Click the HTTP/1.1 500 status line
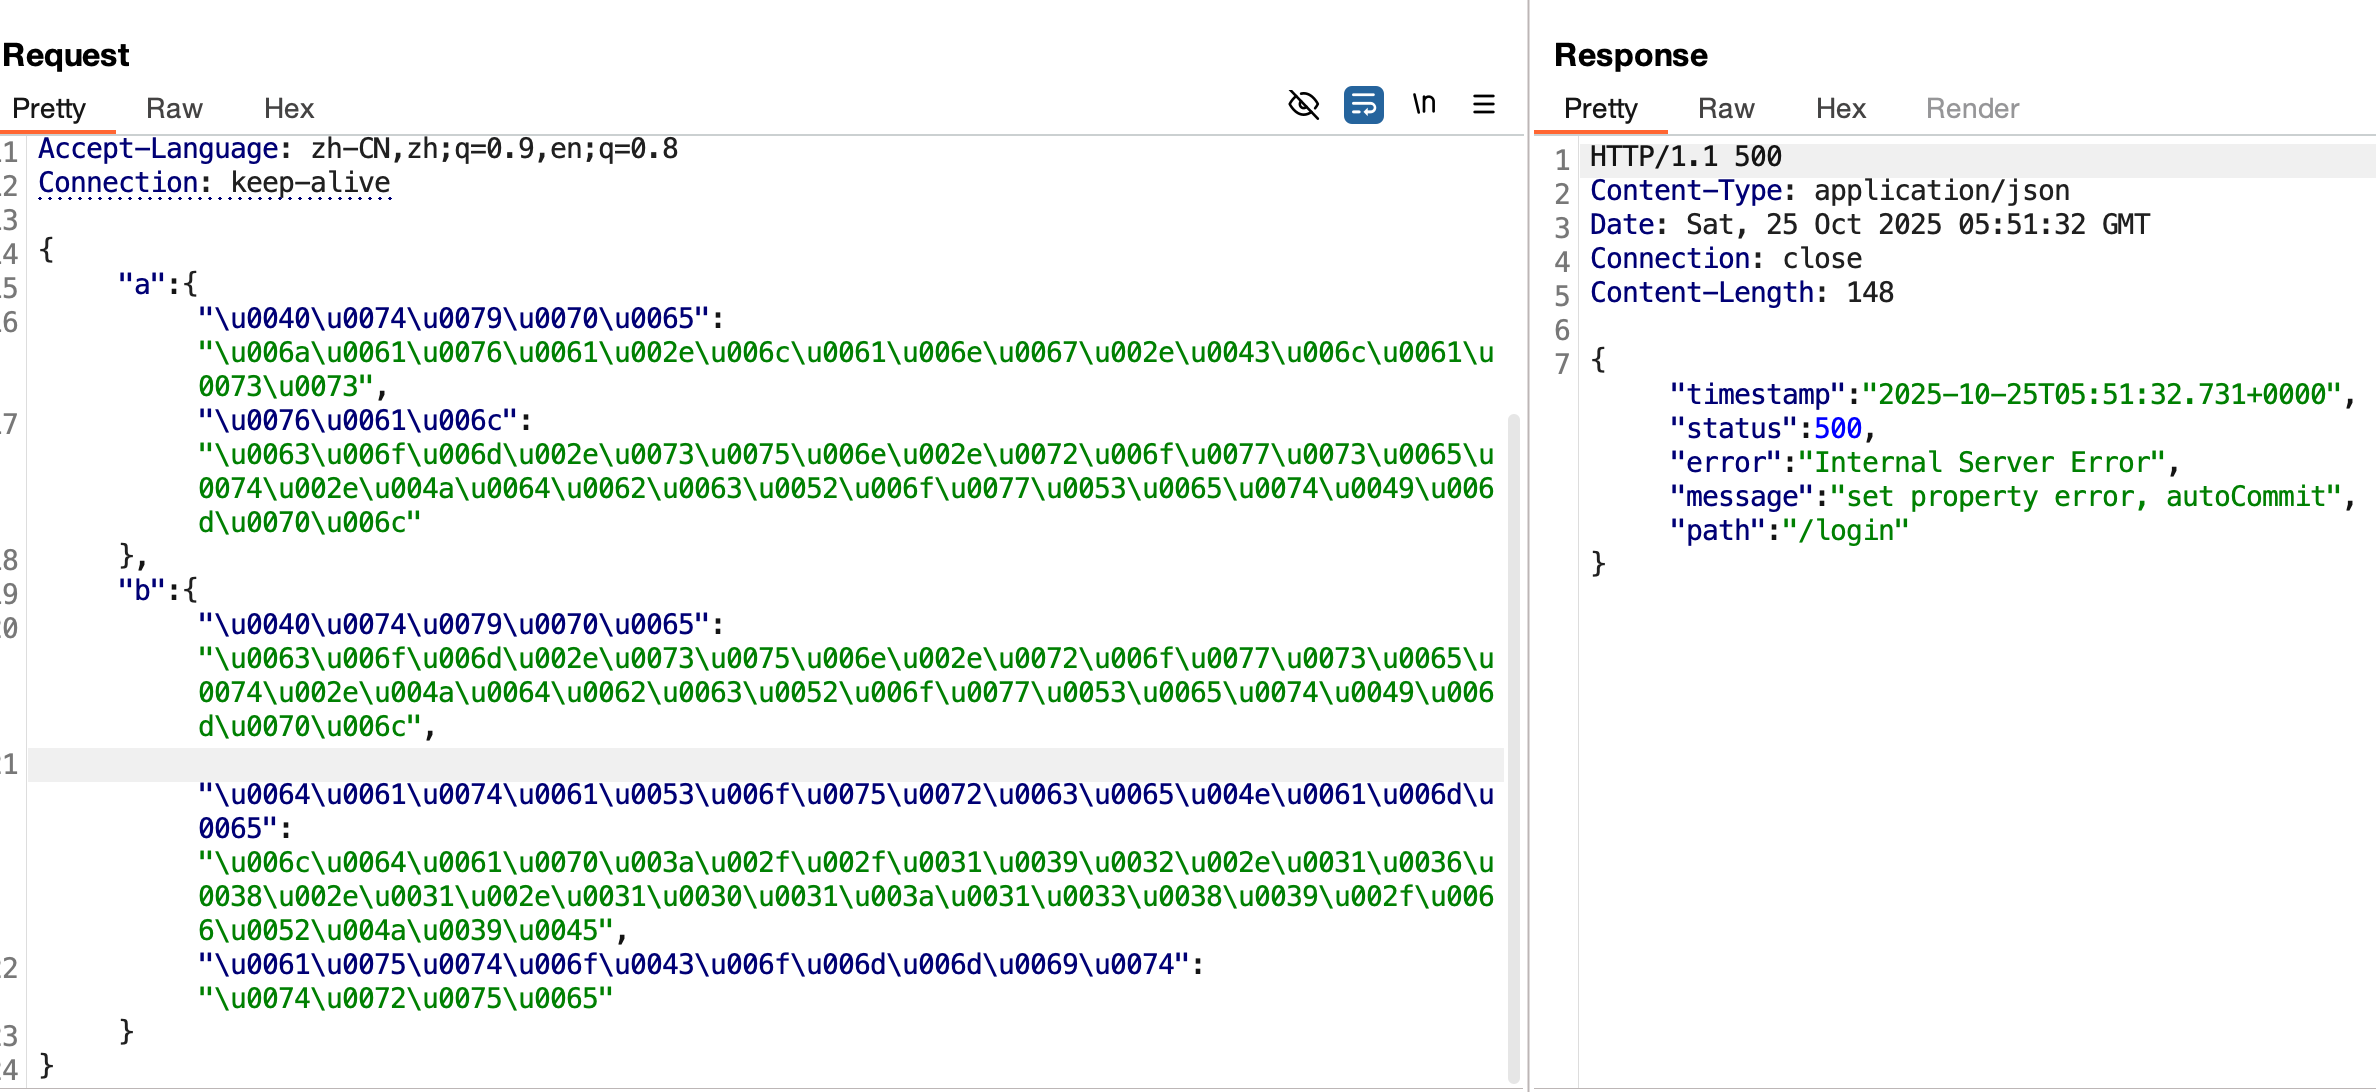 click(x=1685, y=157)
